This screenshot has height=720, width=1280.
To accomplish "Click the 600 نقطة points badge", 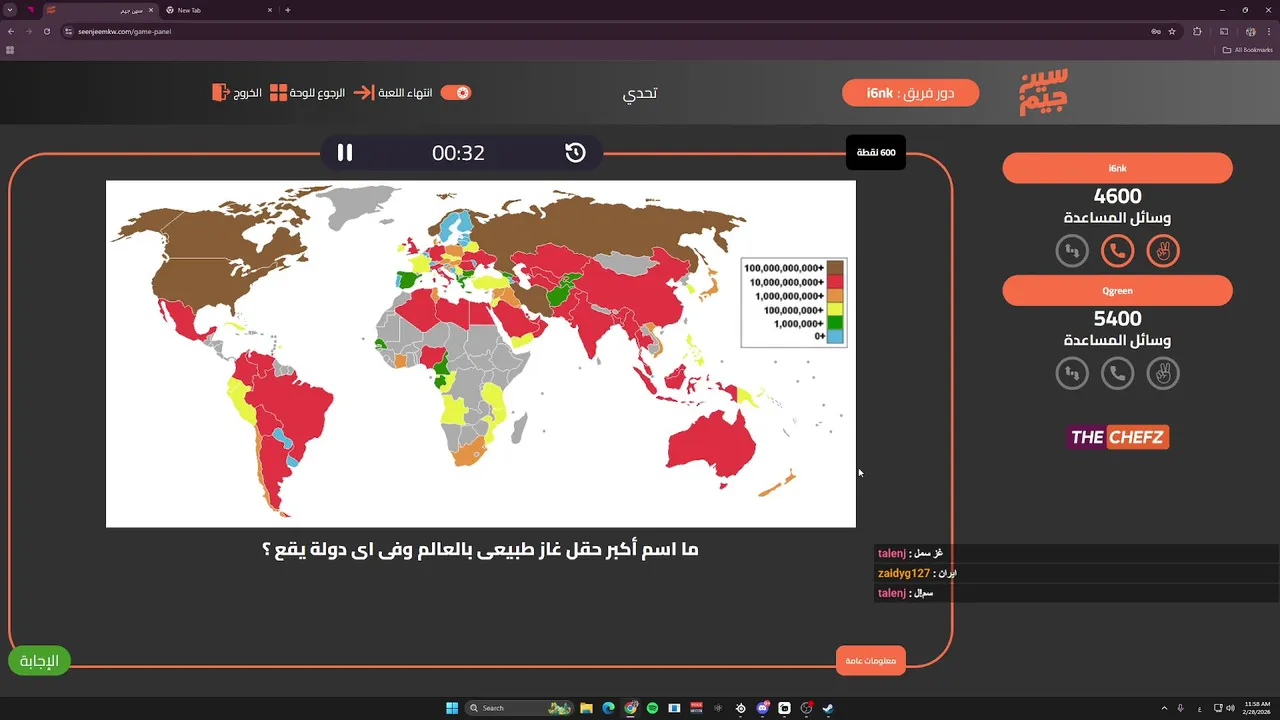I will (876, 152).
